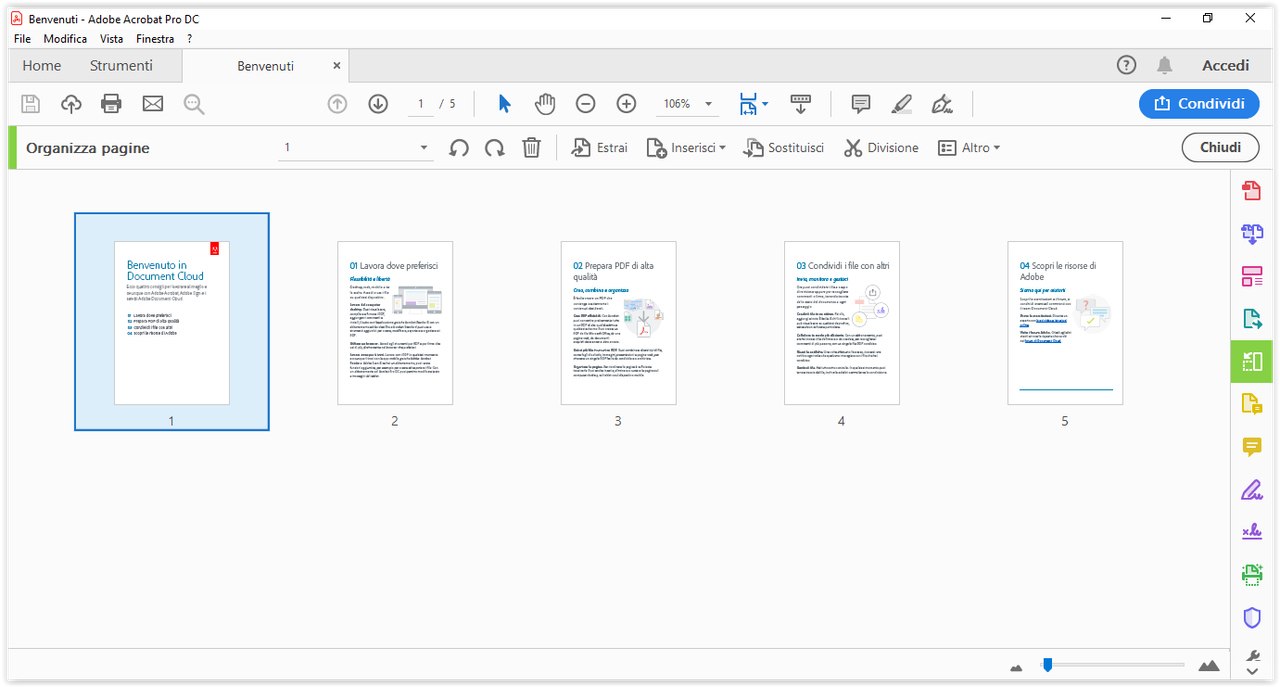
Task: Click the Sostituisci pages button
Action: pyautogui.click(x=783, y=148)
